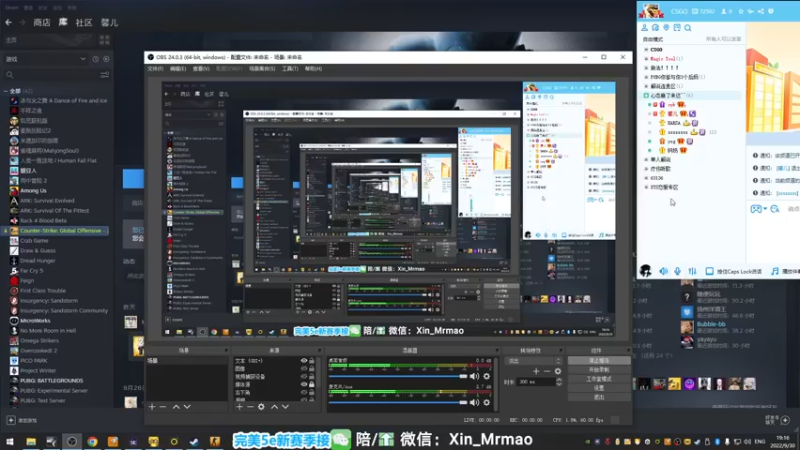Click the grid view icon in Steam library
Viewport: 800px width, 450px height.
tap(105, 40)
